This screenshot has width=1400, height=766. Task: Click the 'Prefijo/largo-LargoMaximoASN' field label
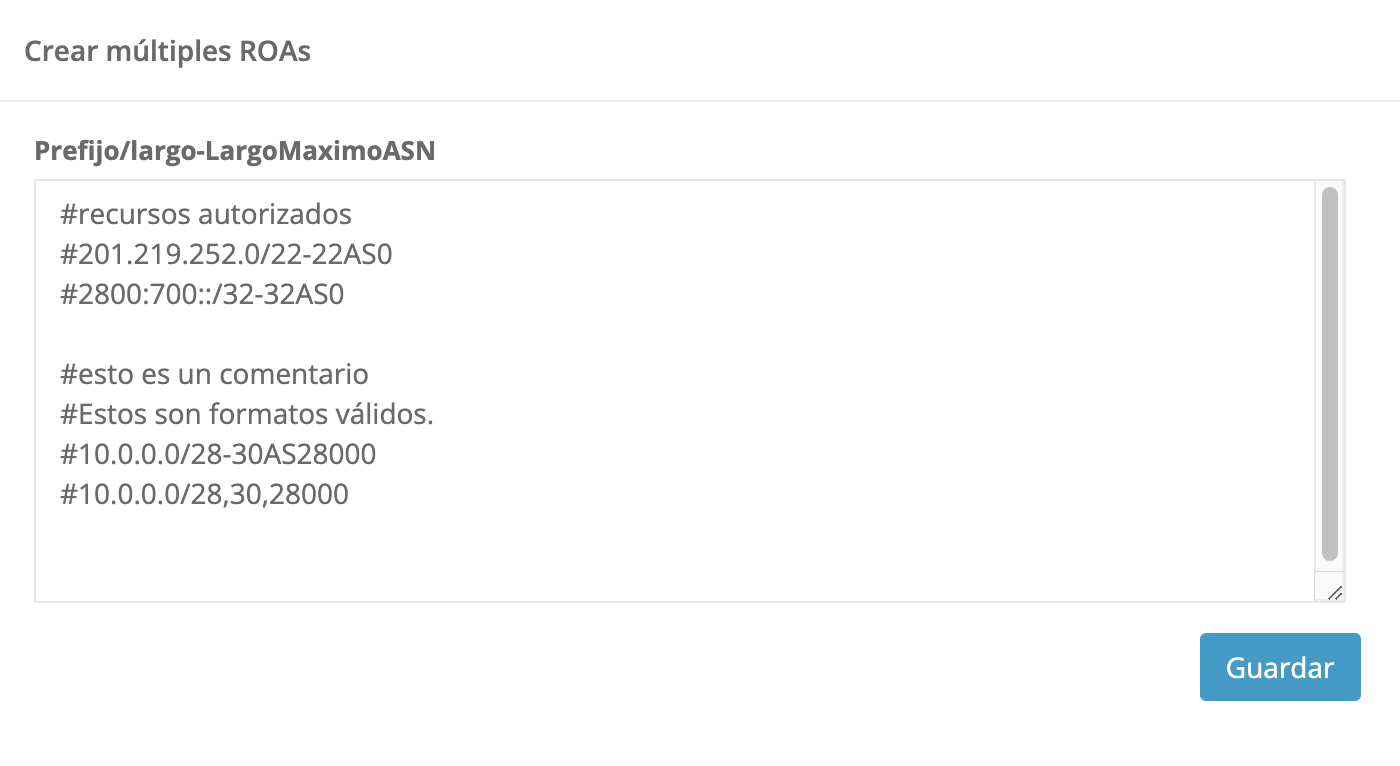pyautogui.click(x=235, y=151)
